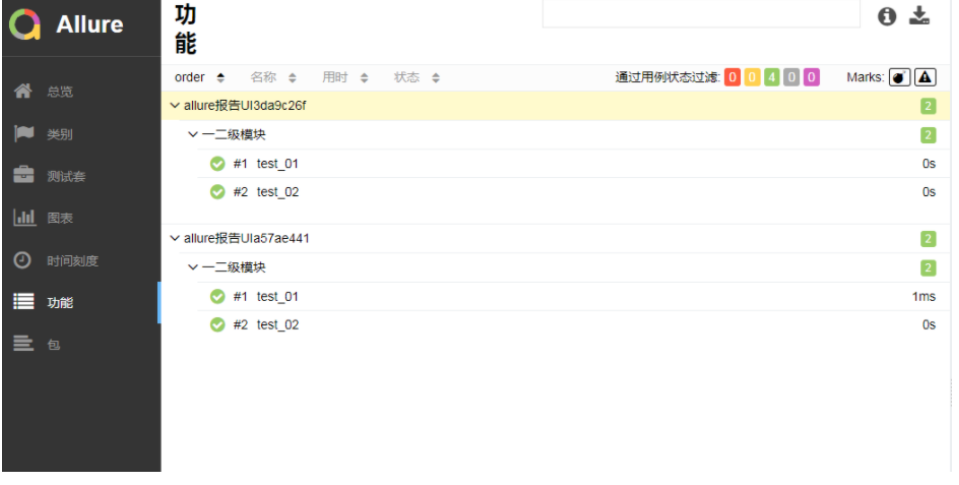Sort by 用时 duration column
This screenshot has width=959, height=485.
[345, 78]
